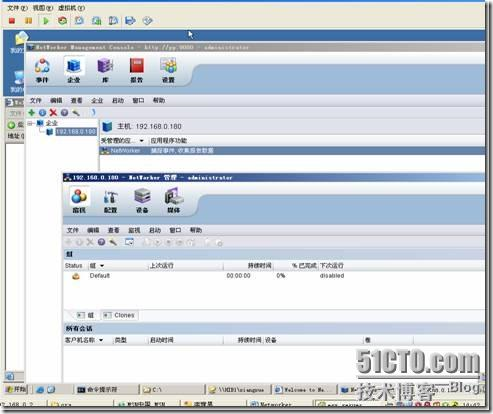
Task: Open the Welcome to Ne... taskbar button
Action: pyautogui.click(x=303, y=389)
